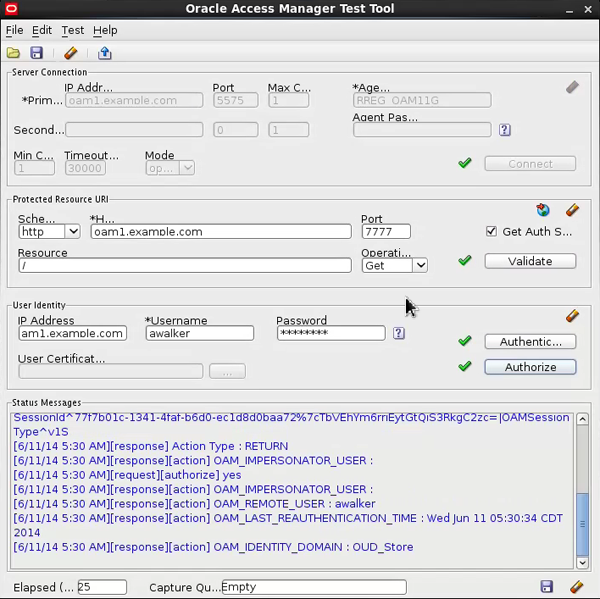This screenshot has height=599, width=600.
Task: Click the Resource path input field
Action: point(185,265)
